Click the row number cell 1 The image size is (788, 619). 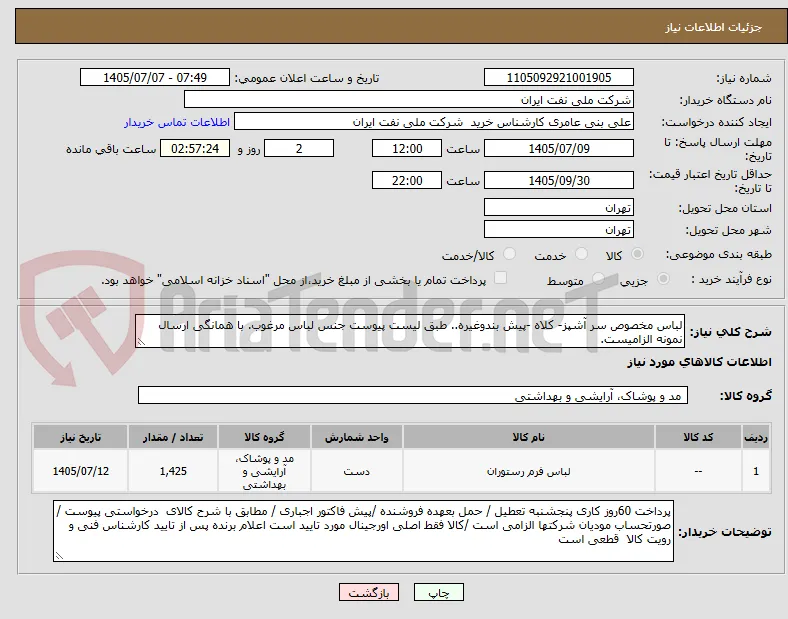pyautogui.click(x=756, y=471)
